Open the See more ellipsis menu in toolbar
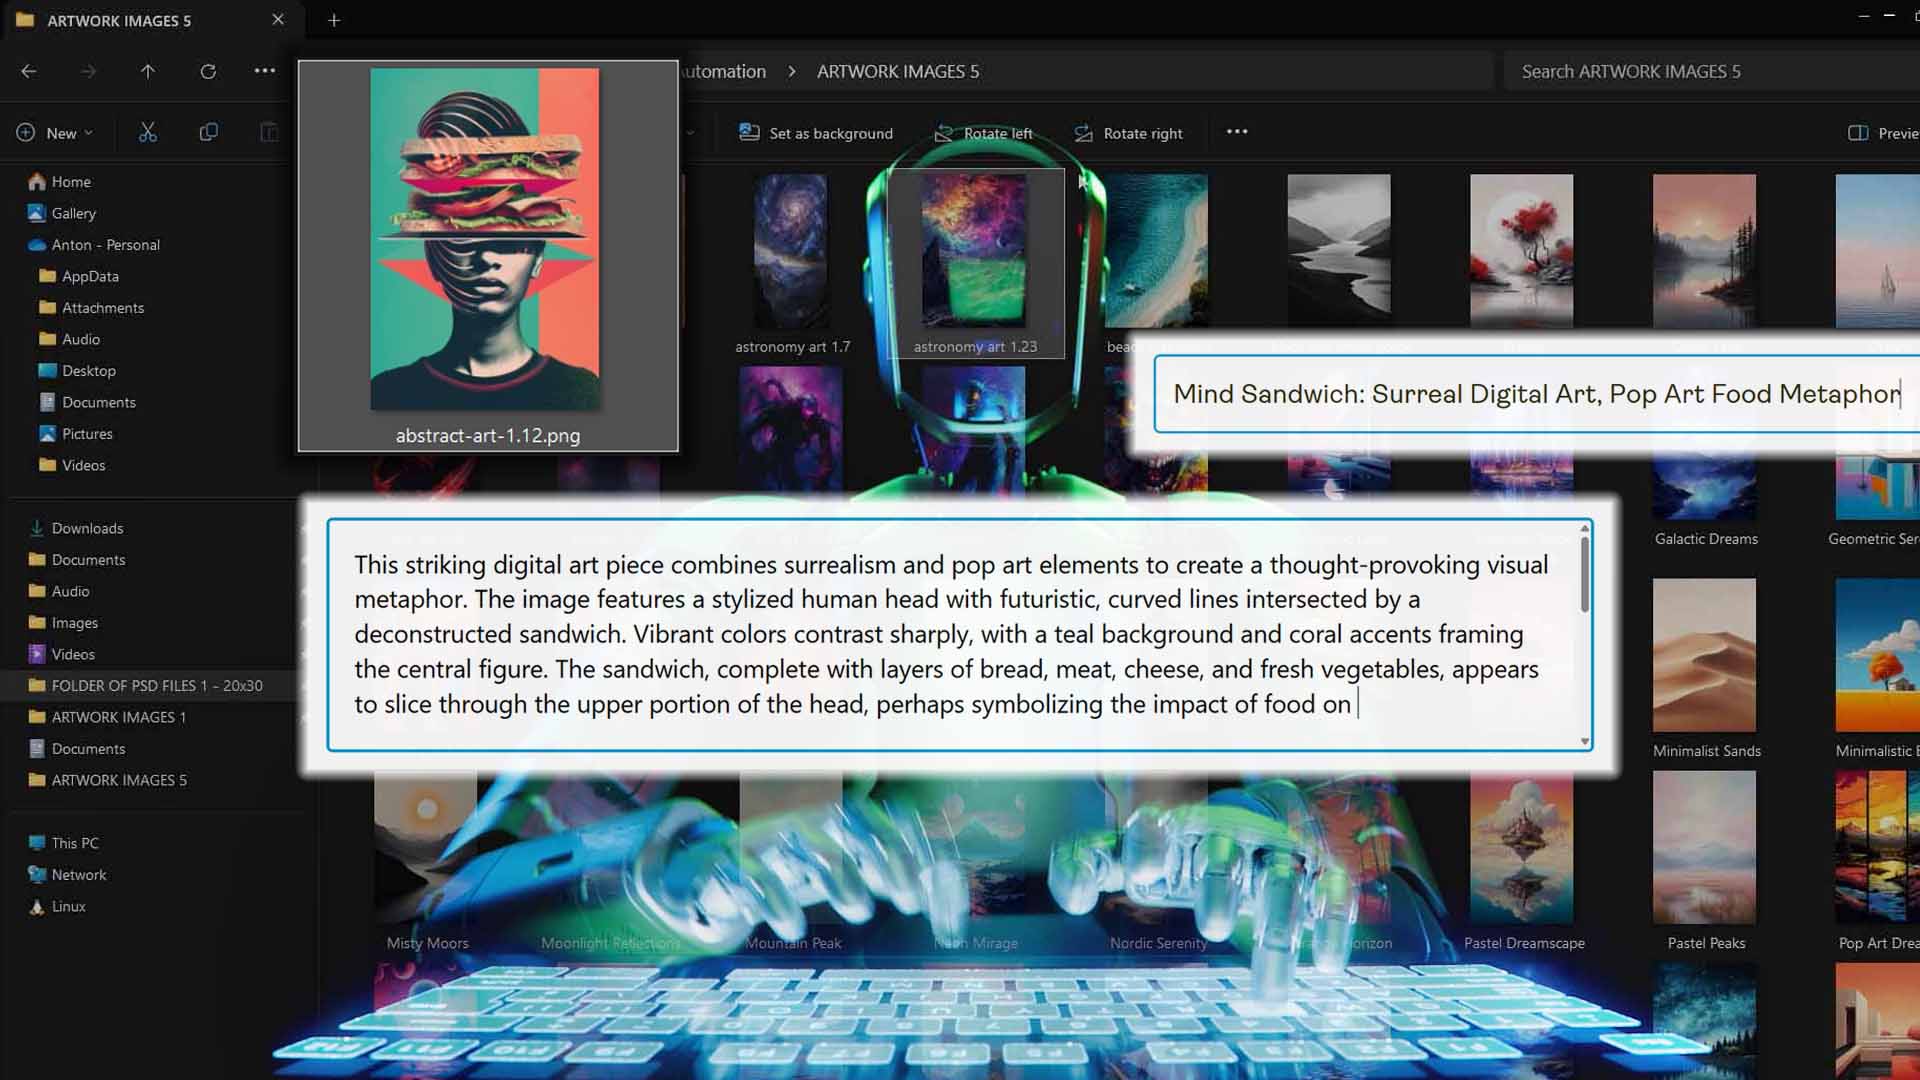The height and width of the screenshot is (1080, 1920). click(1237, 131)
